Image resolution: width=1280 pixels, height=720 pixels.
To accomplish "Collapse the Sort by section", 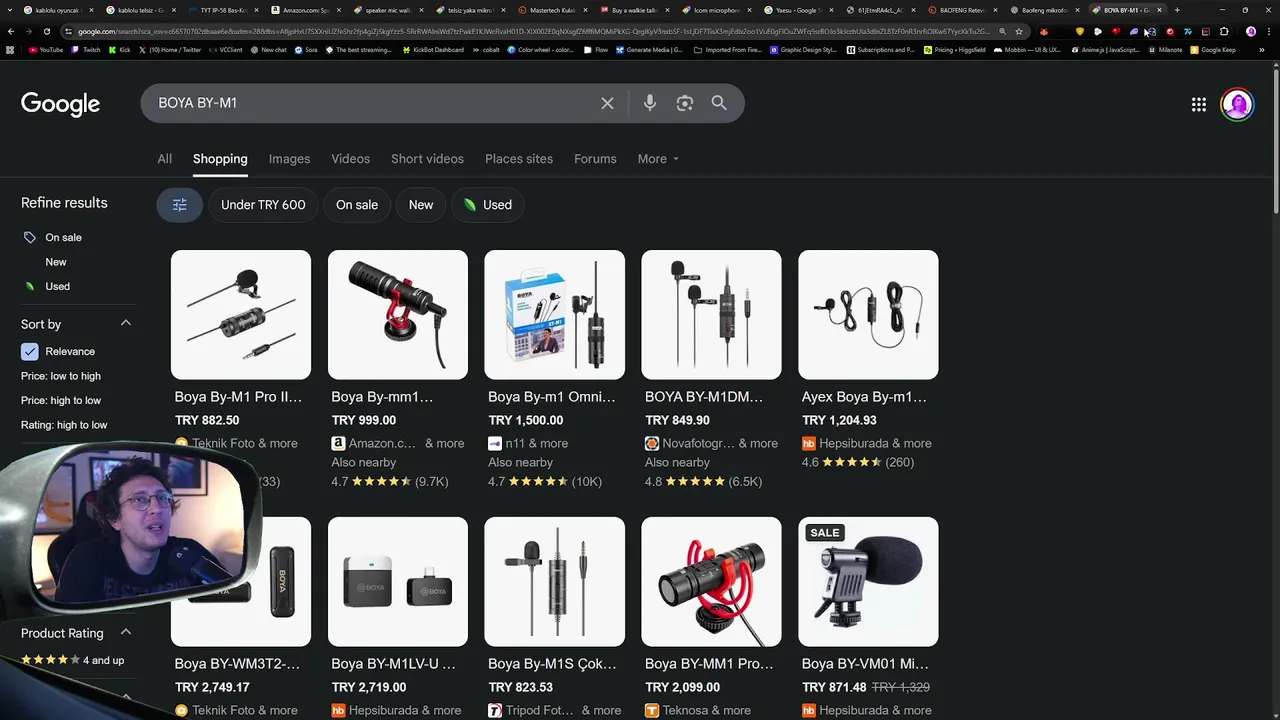I will [126, 323].
